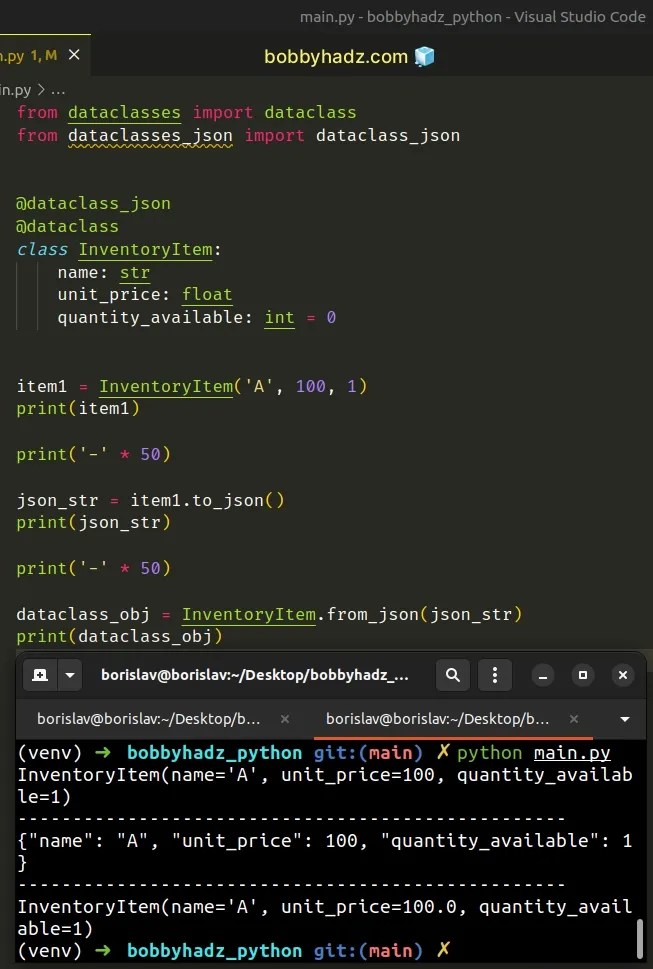Click item1.to_json() call

pyautogui.click(x=207, y=500)
